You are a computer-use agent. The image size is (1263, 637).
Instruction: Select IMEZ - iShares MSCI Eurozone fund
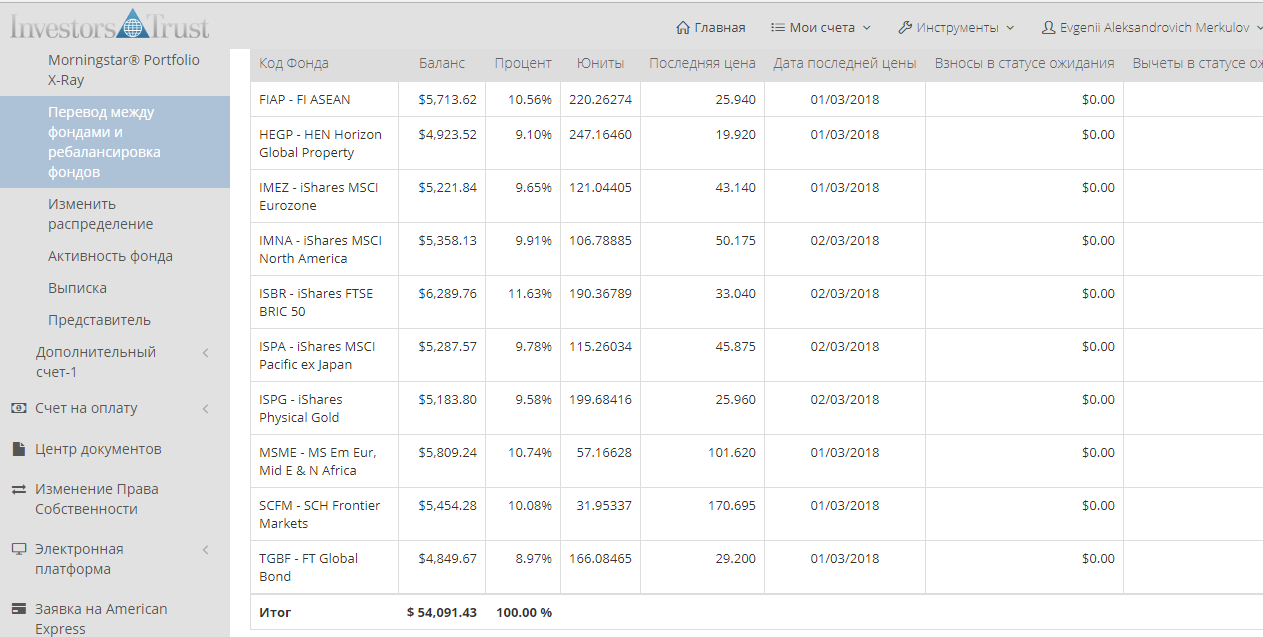tap(318, 196)
